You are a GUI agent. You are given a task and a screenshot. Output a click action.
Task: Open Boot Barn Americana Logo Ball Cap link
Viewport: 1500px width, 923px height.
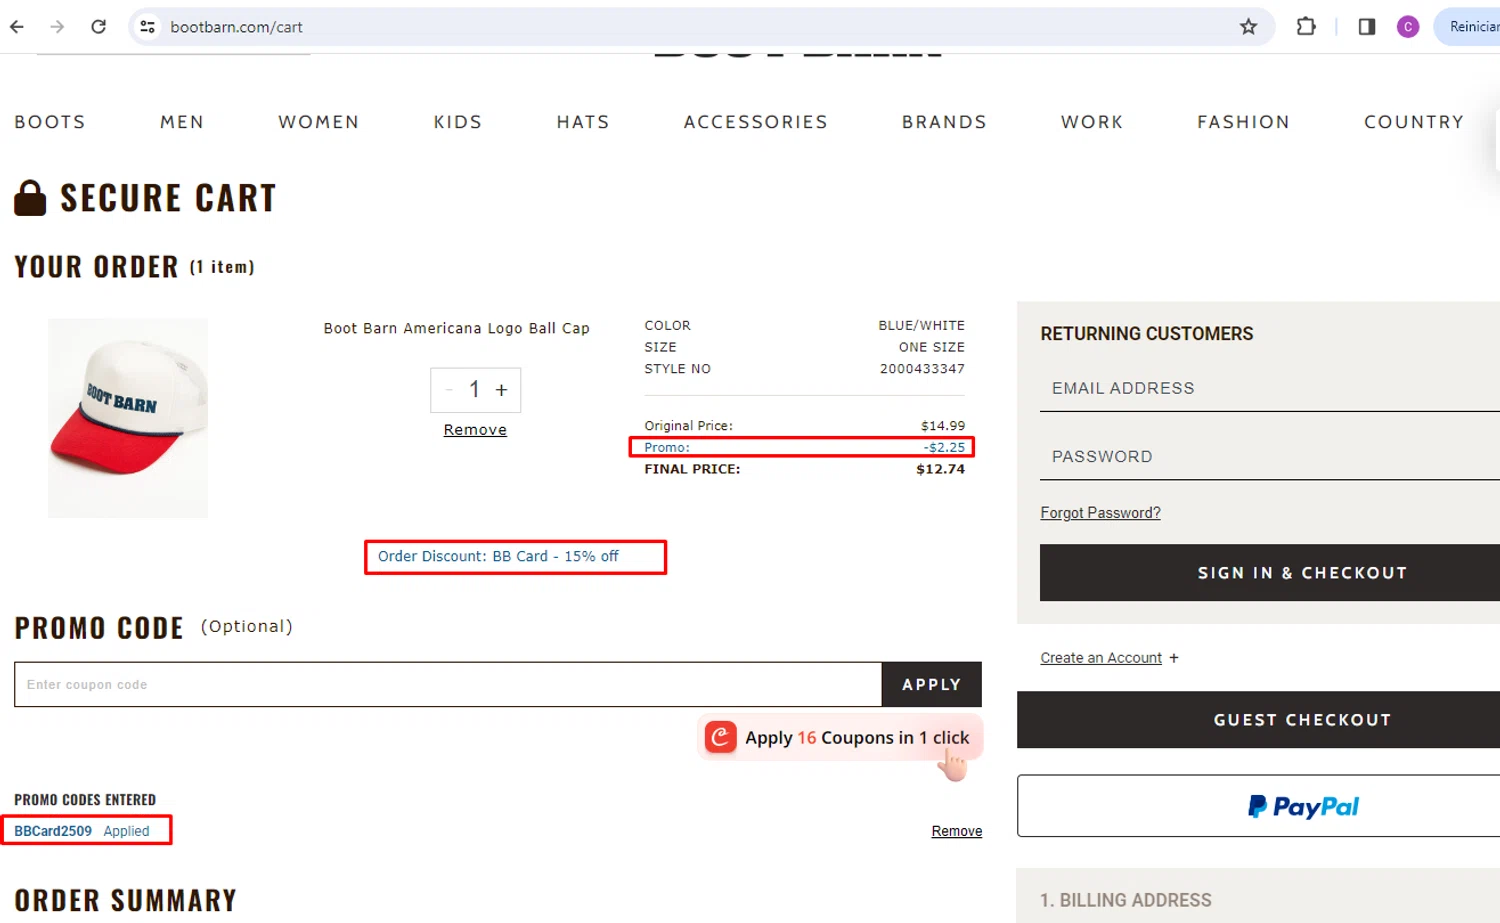(x=457, y=328)
